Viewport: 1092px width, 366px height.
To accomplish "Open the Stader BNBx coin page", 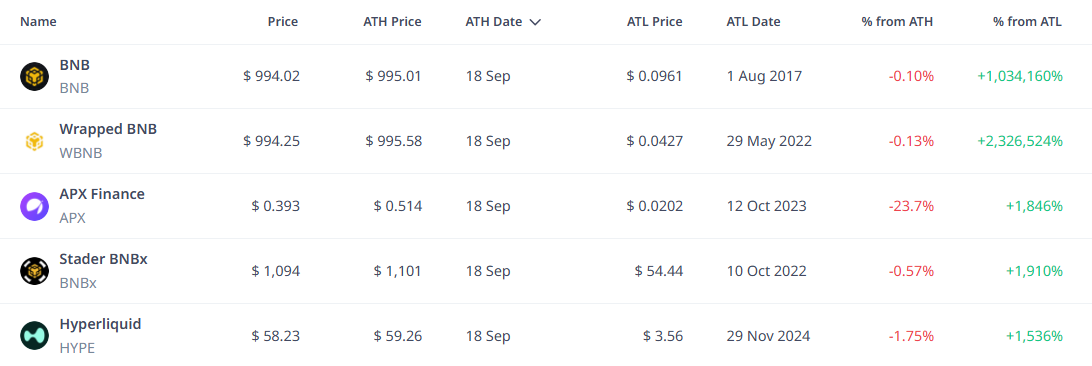I will pyautogui.click(x=103, y=259).
